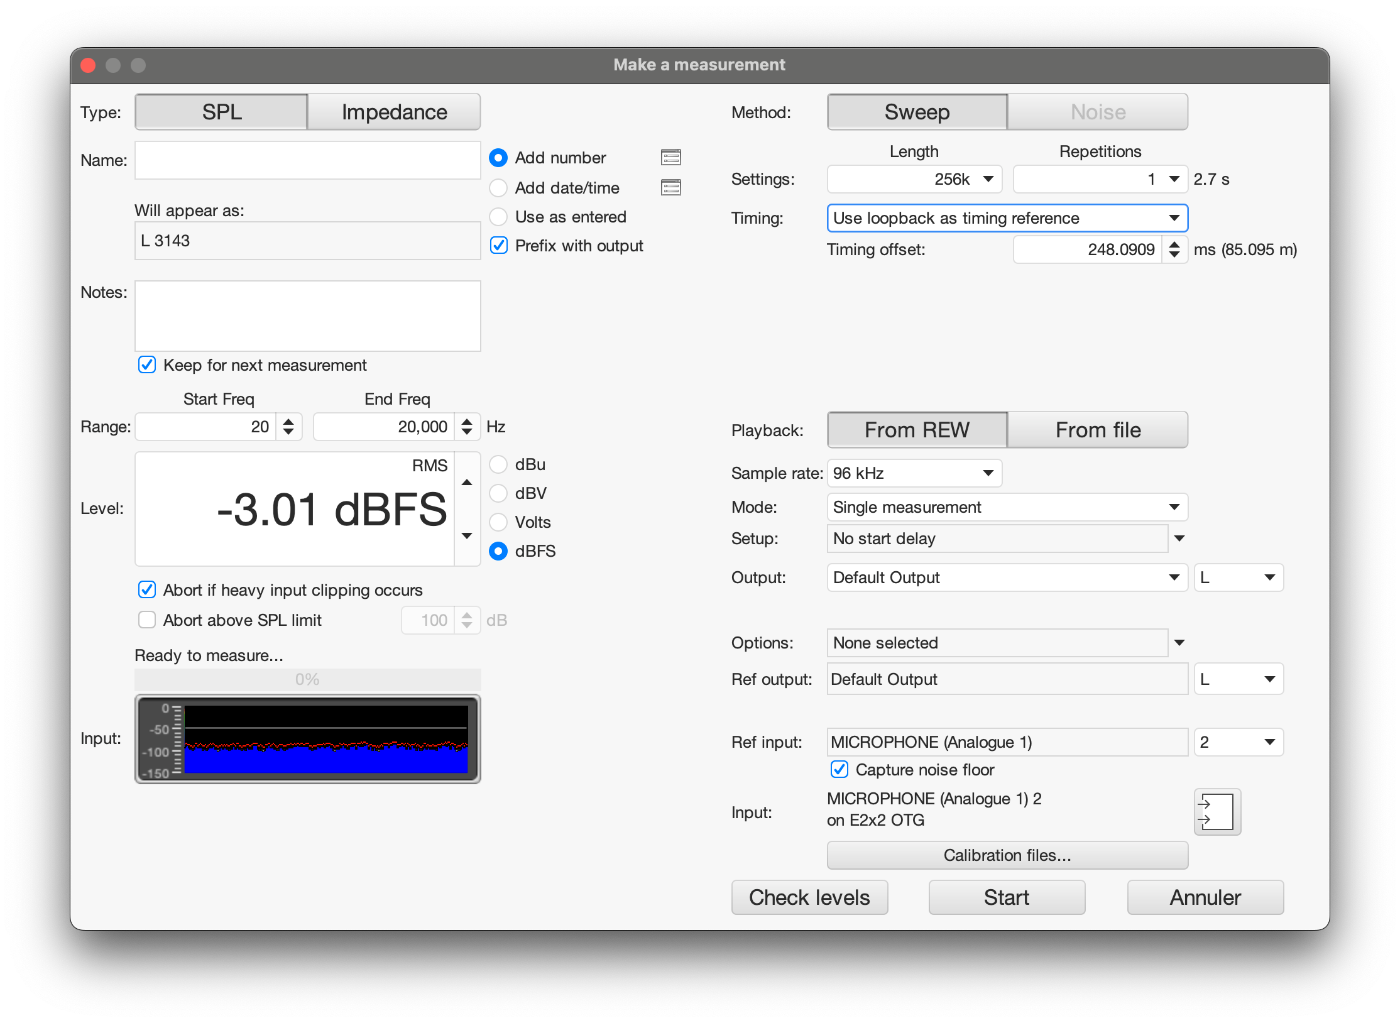Switch measurement type to SPL
The height and width of the screenshot is (1023, 1400).
click(221, 112)
